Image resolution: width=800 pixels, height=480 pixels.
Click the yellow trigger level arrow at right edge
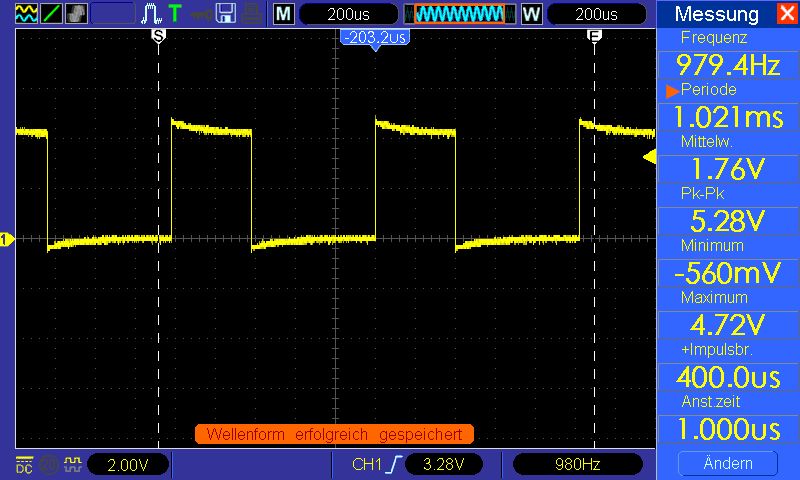pyautogui.click(x=649, y=157)
